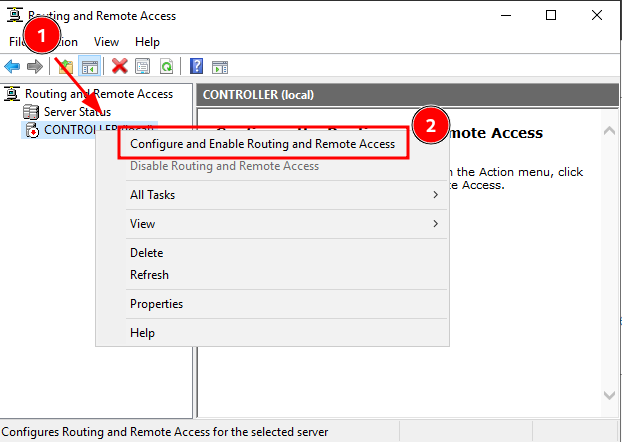
Task: Click the Up one level folder icon
Action: coord(66,67)
